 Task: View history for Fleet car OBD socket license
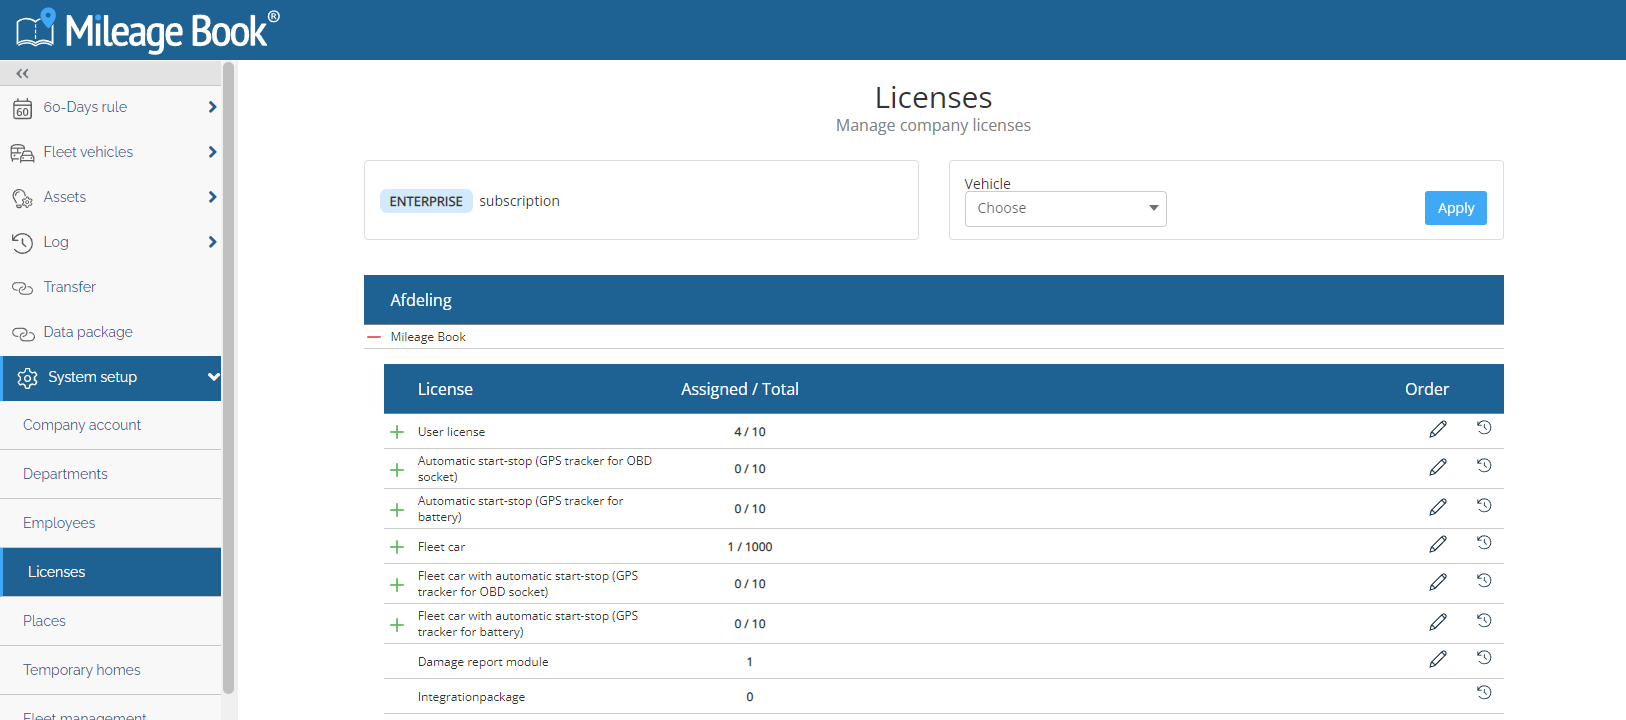[x=1484, y=581]
